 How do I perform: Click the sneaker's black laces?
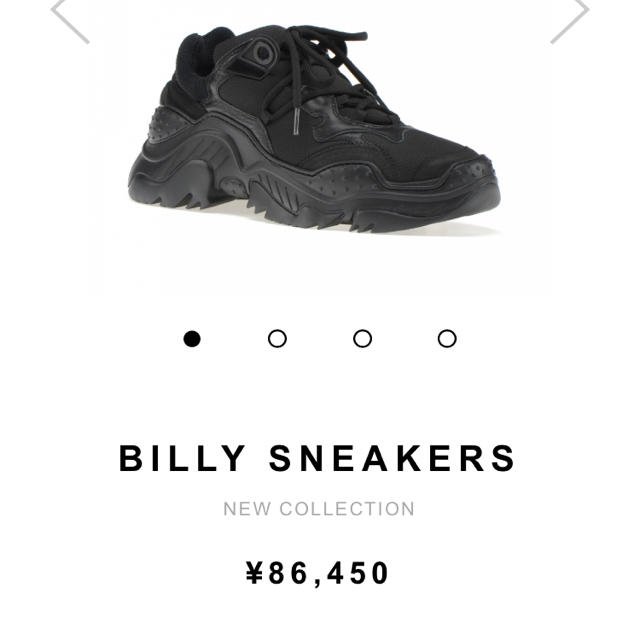pos(327,67)
